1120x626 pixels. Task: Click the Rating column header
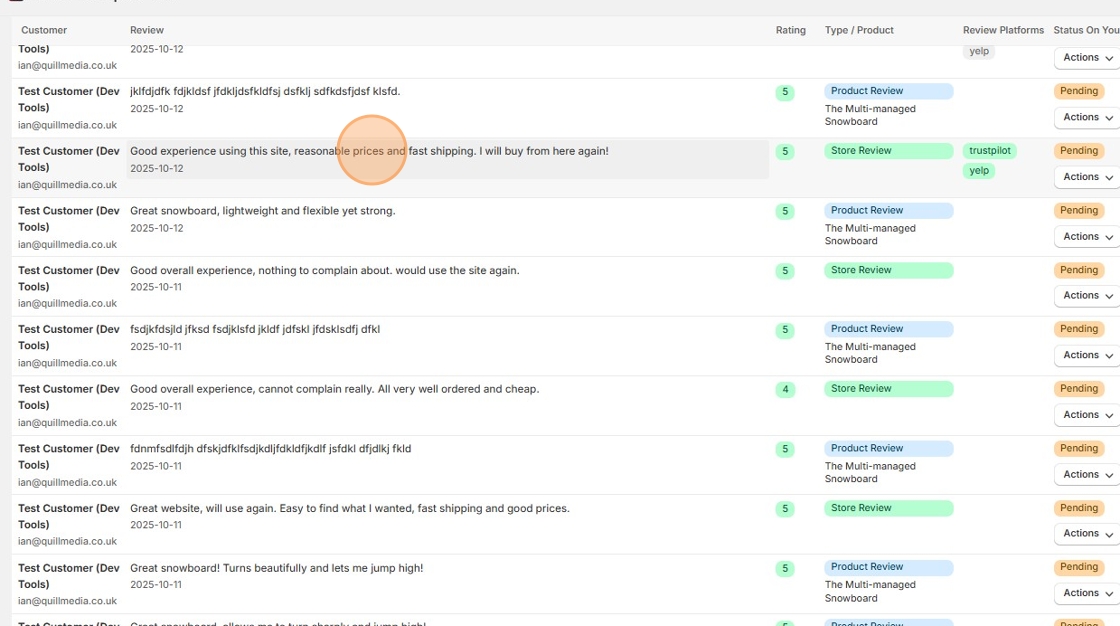791,30
